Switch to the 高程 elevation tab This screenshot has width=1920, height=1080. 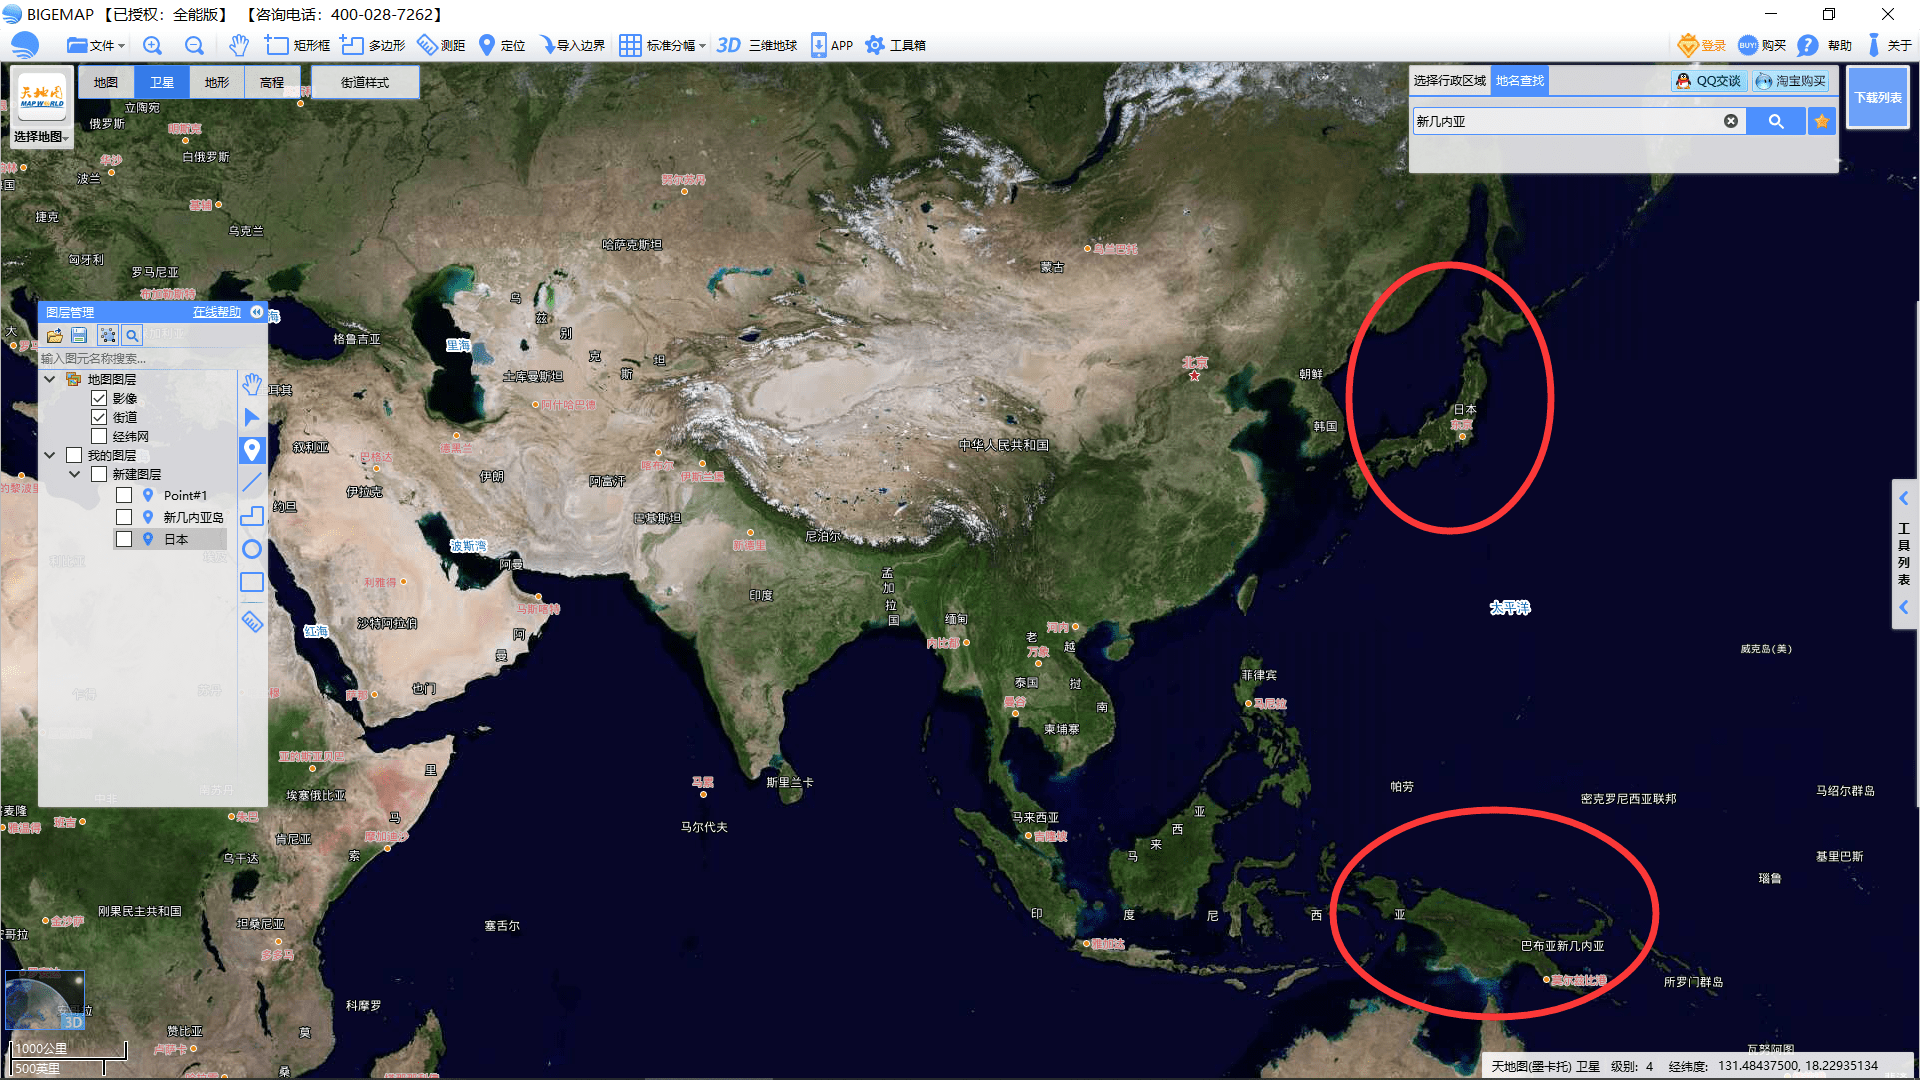(x=272, y=82)
